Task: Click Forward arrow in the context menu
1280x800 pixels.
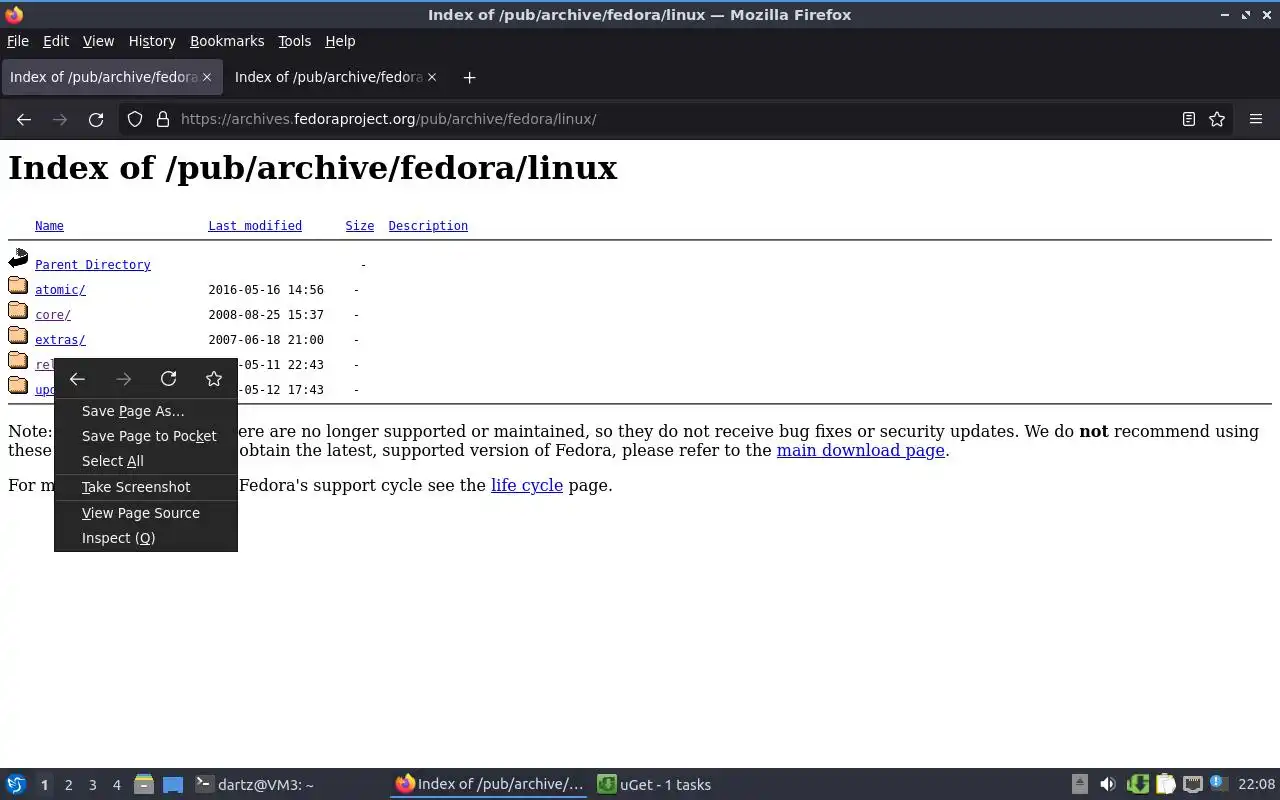Action: coord(123,379)
